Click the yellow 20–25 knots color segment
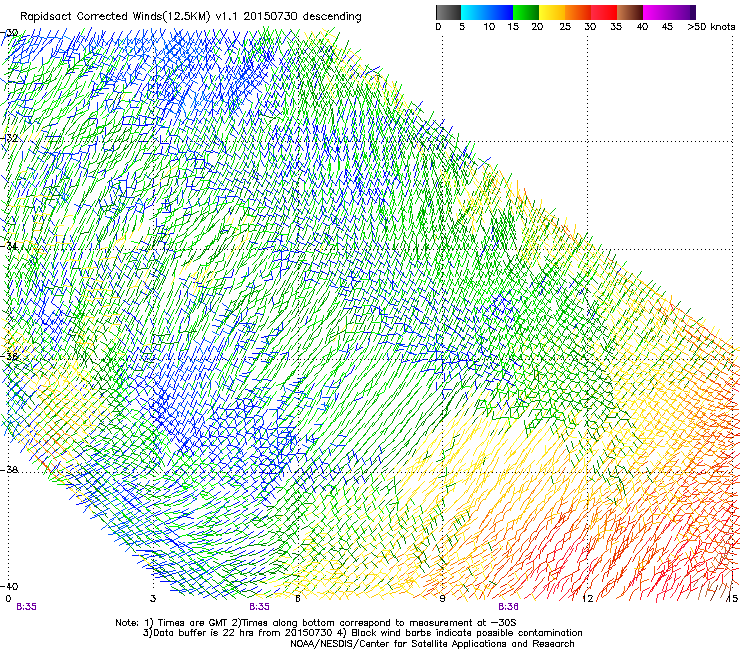The height and width of the screenshot is (650, 740). click(552, 13)
